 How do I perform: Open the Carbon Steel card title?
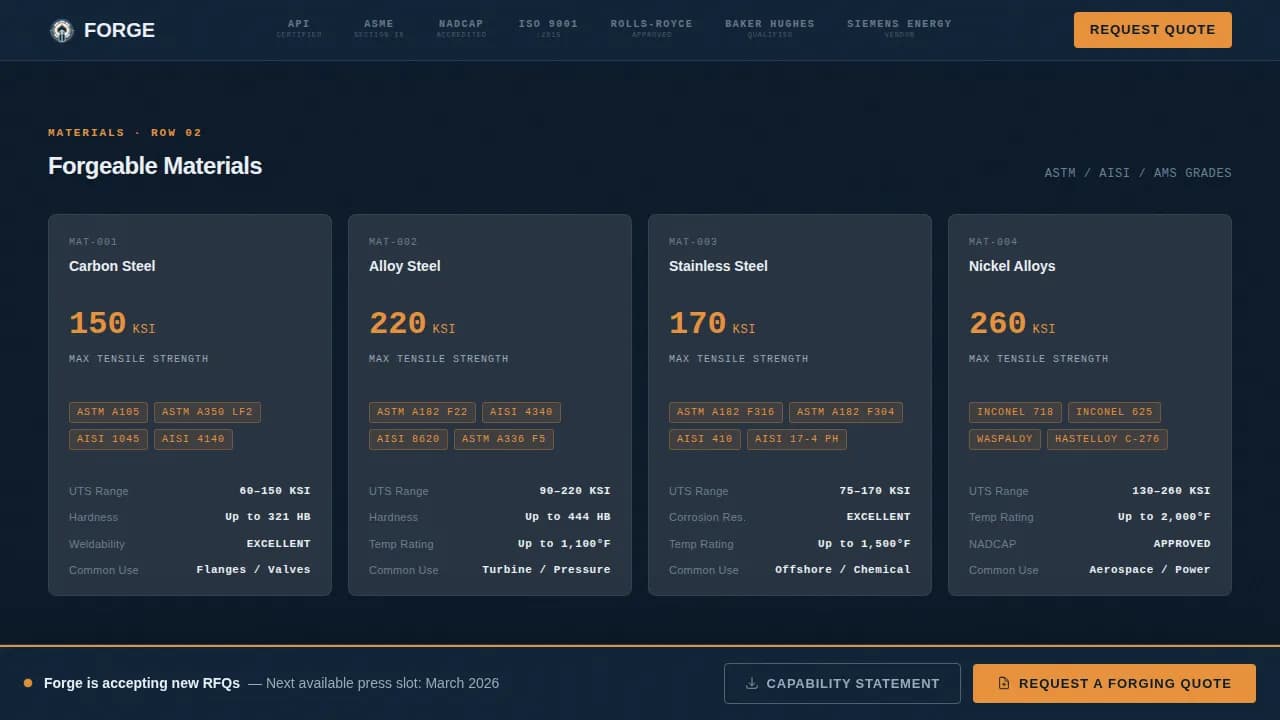point(112,266)
